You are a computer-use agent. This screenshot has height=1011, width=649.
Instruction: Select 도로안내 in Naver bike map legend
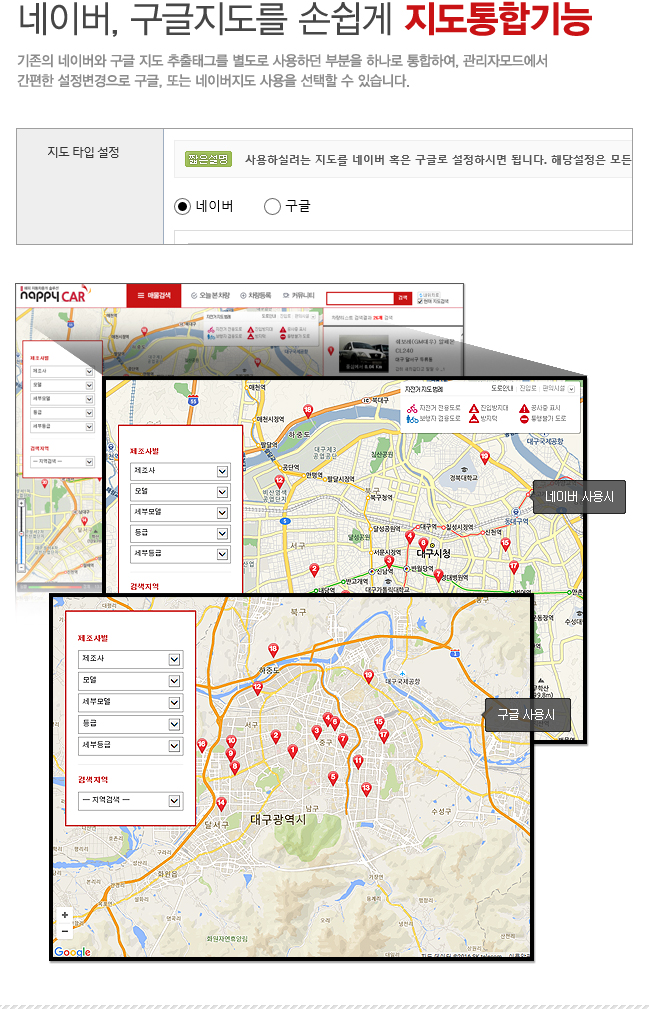pyautogui.click(x=502, y=389)
